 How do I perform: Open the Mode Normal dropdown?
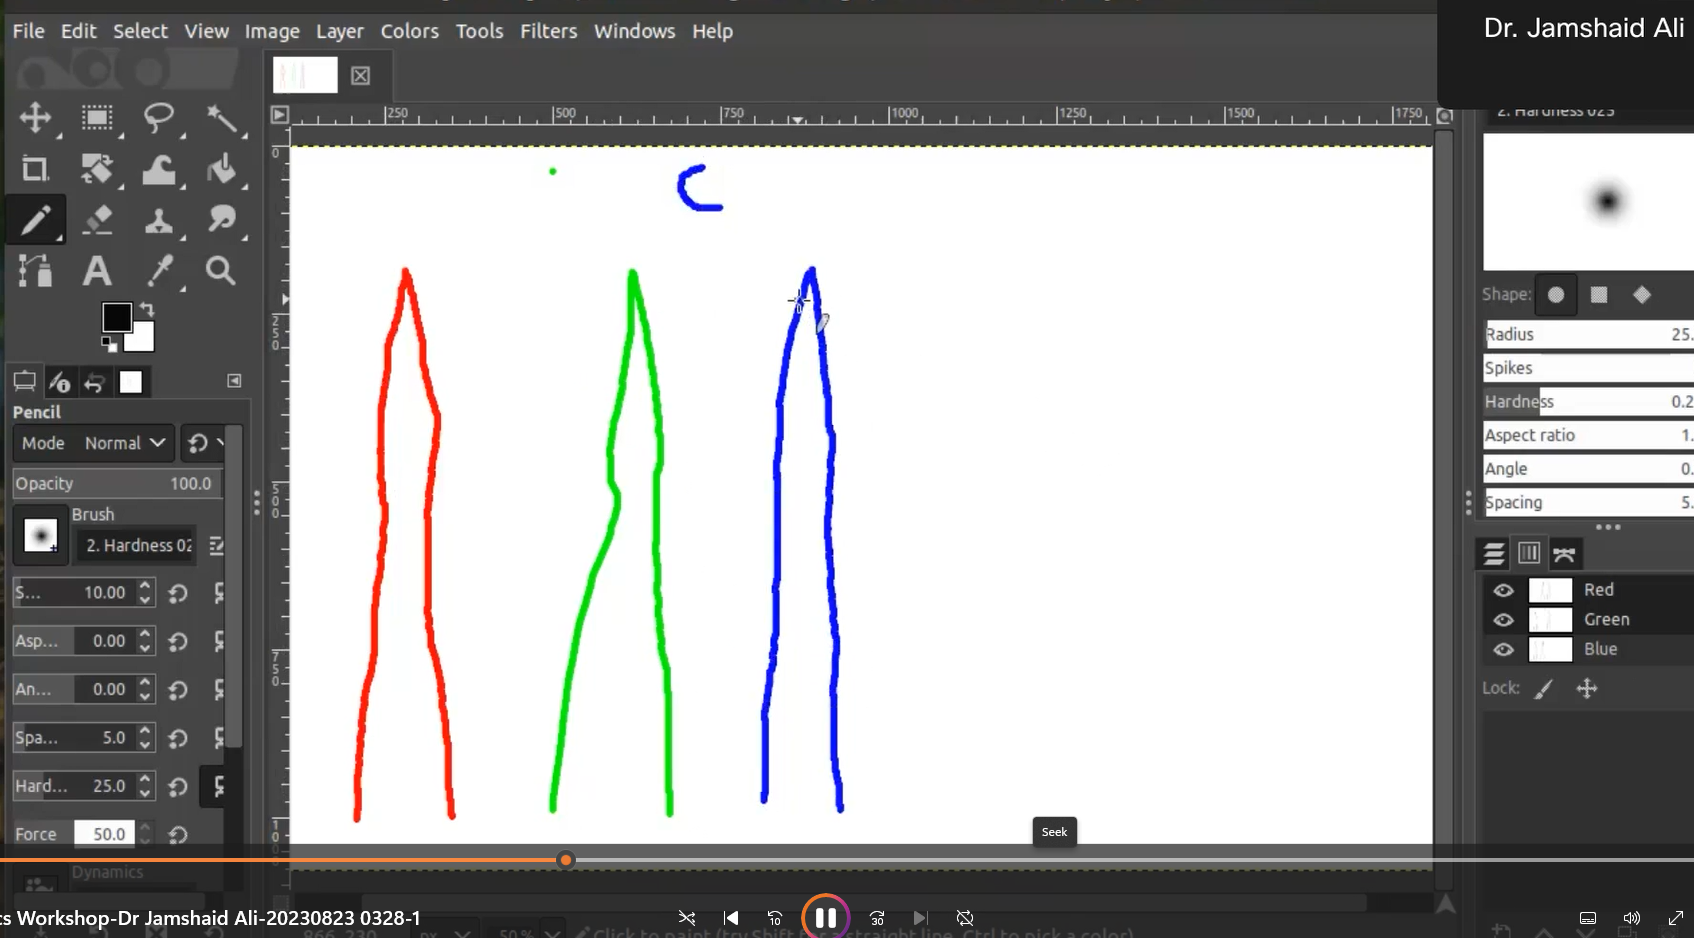coord(94,443)
